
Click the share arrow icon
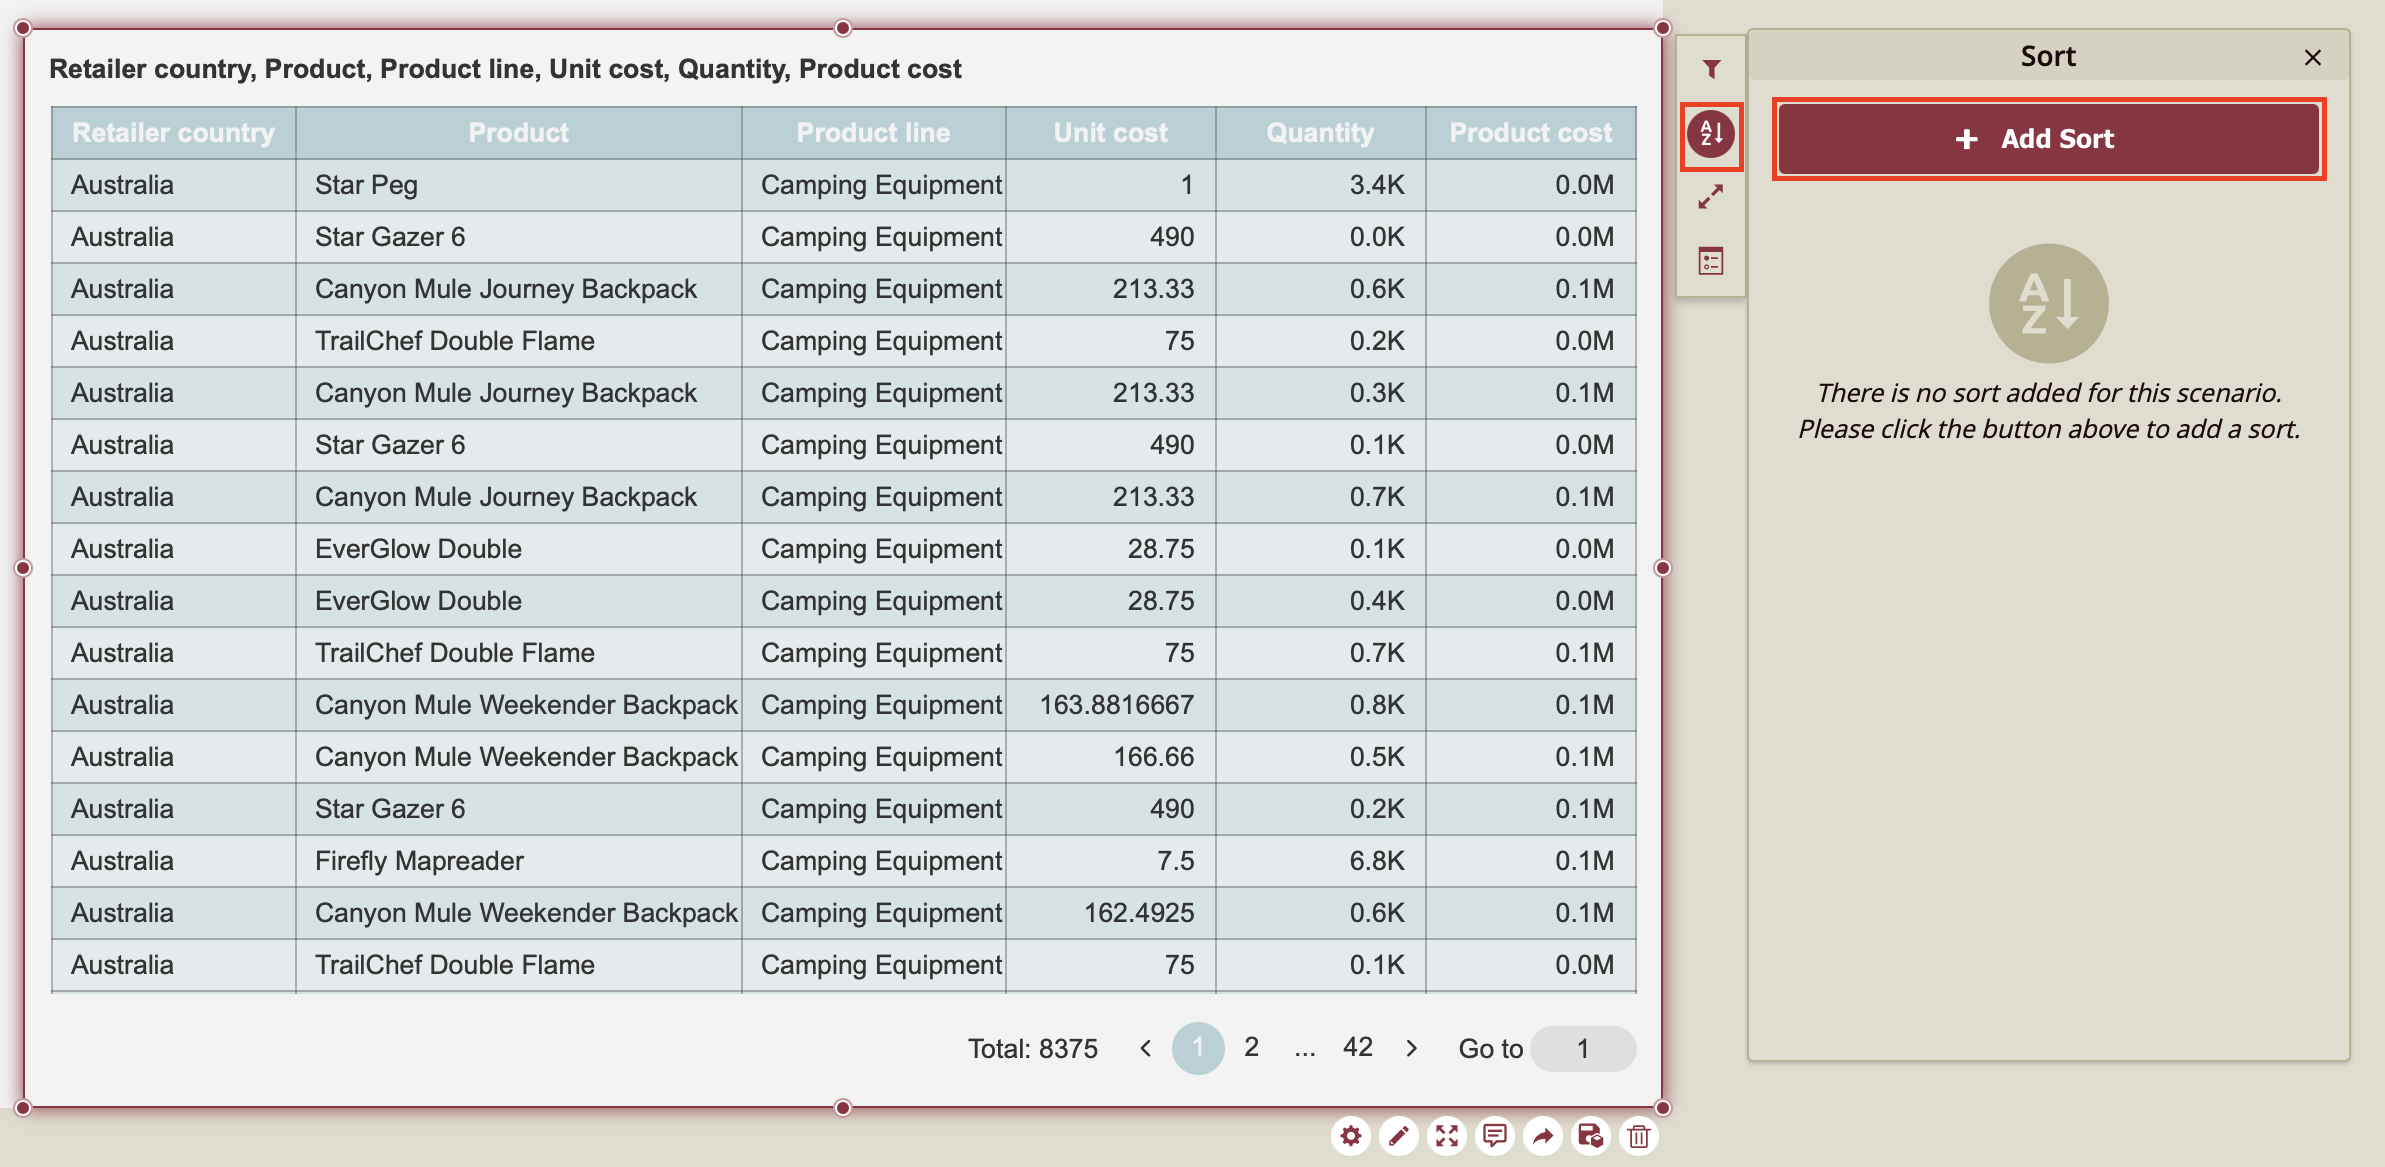(1543, 1136)
